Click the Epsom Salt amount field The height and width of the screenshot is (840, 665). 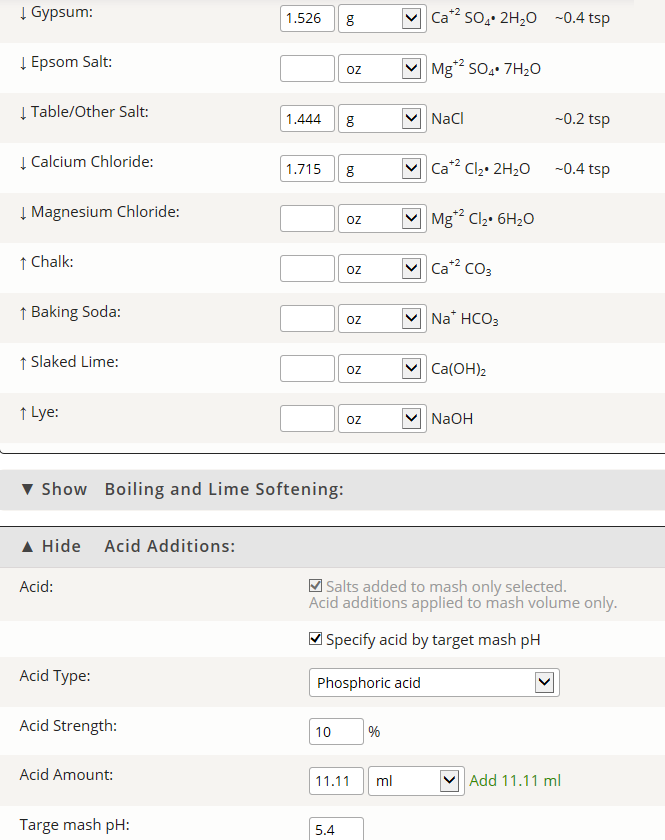coord(308,69)
